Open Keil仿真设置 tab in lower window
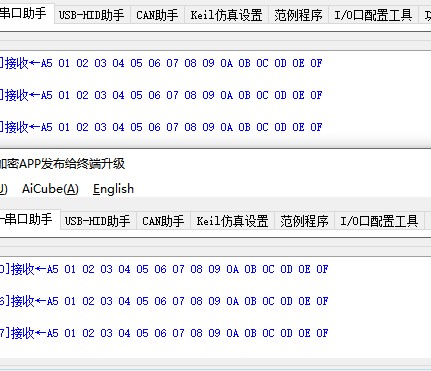This screenshot has width=431, height=371. [x=232, y=221]
